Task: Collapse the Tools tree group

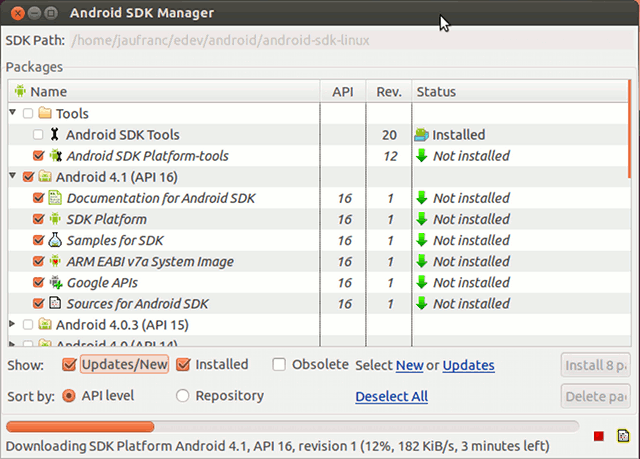Action: [x=13, y=112]
